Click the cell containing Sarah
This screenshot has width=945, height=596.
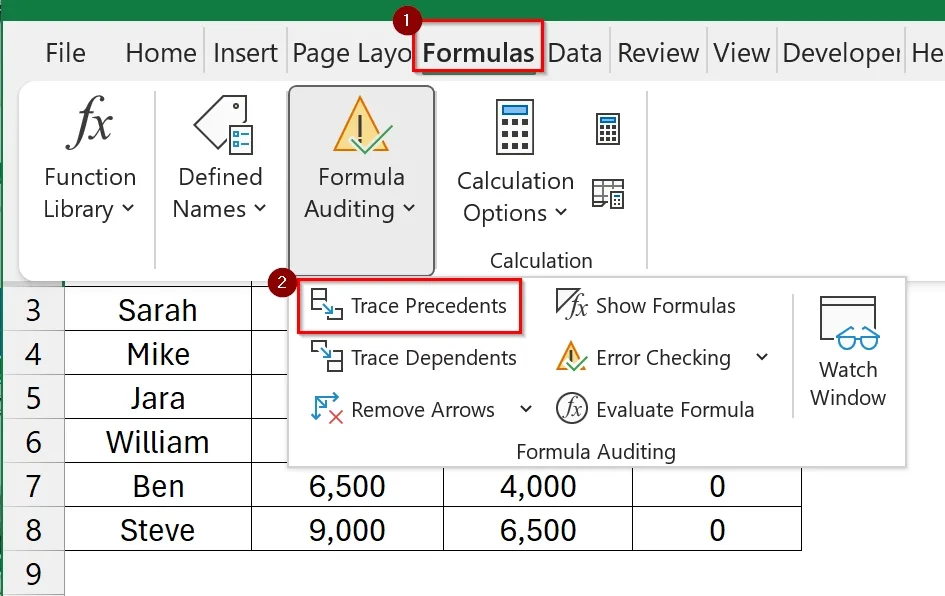point(158,309)
